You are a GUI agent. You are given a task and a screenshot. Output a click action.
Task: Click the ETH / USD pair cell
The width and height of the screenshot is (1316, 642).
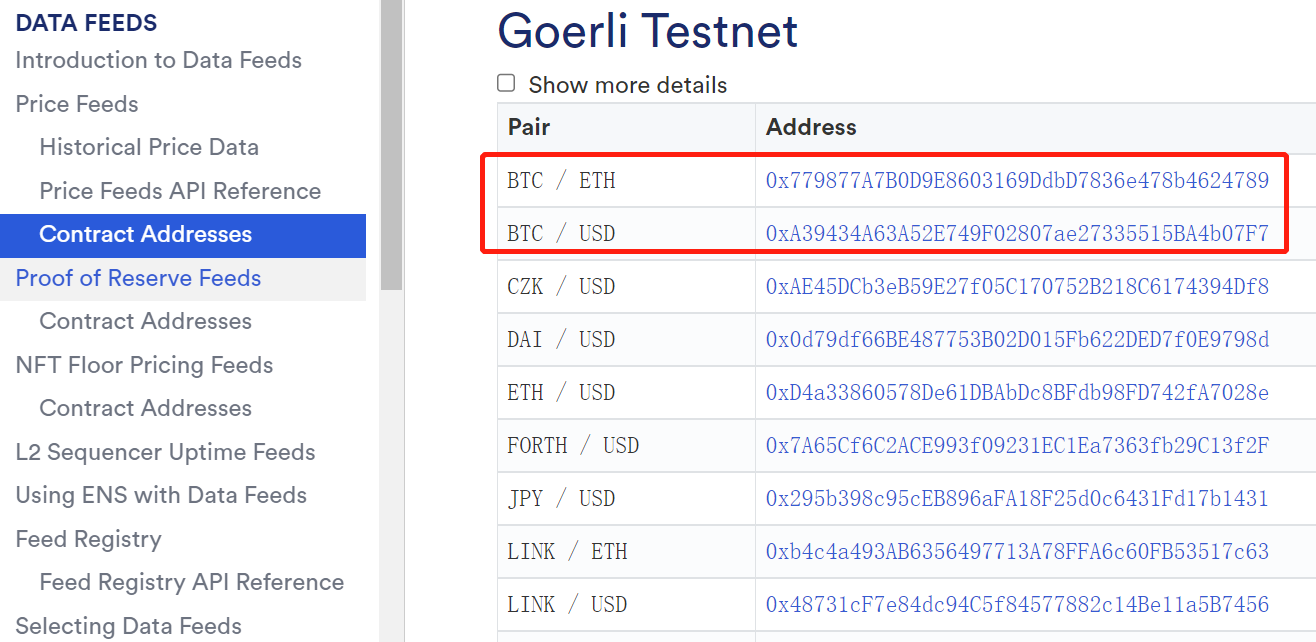pyautogui.click(x=626, y=393)
